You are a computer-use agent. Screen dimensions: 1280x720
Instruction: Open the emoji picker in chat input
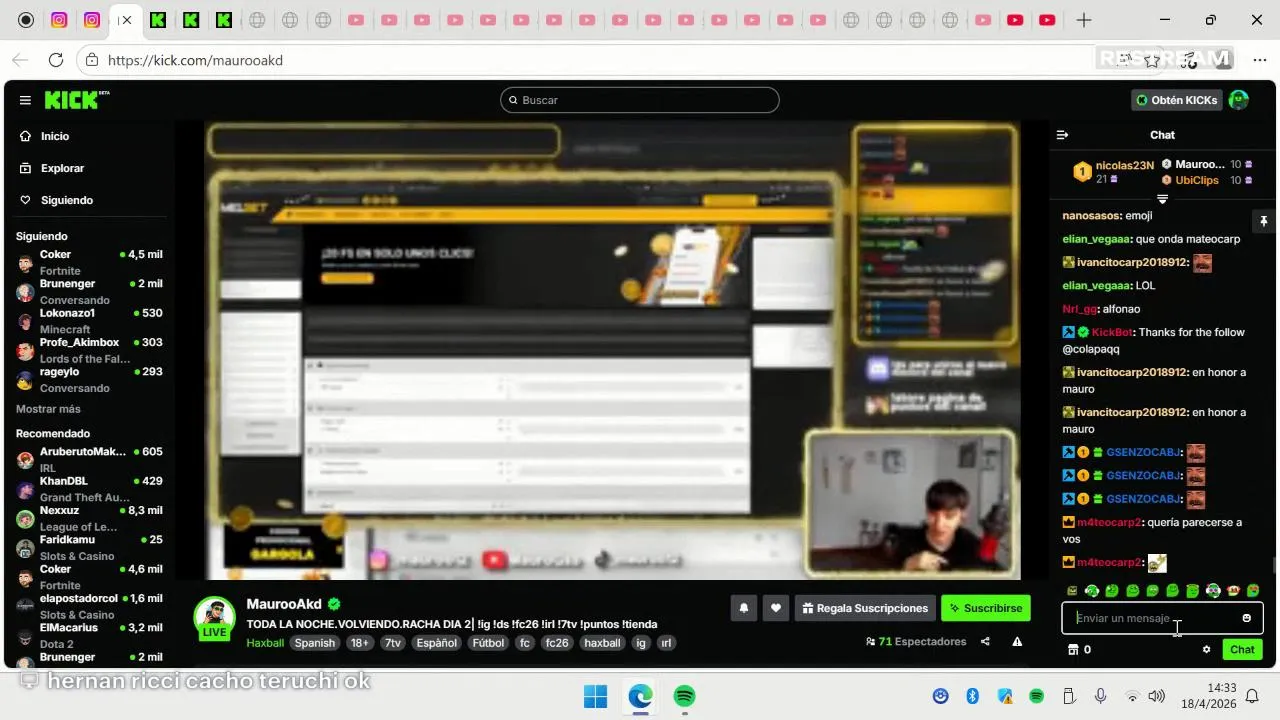(1246, 618)
